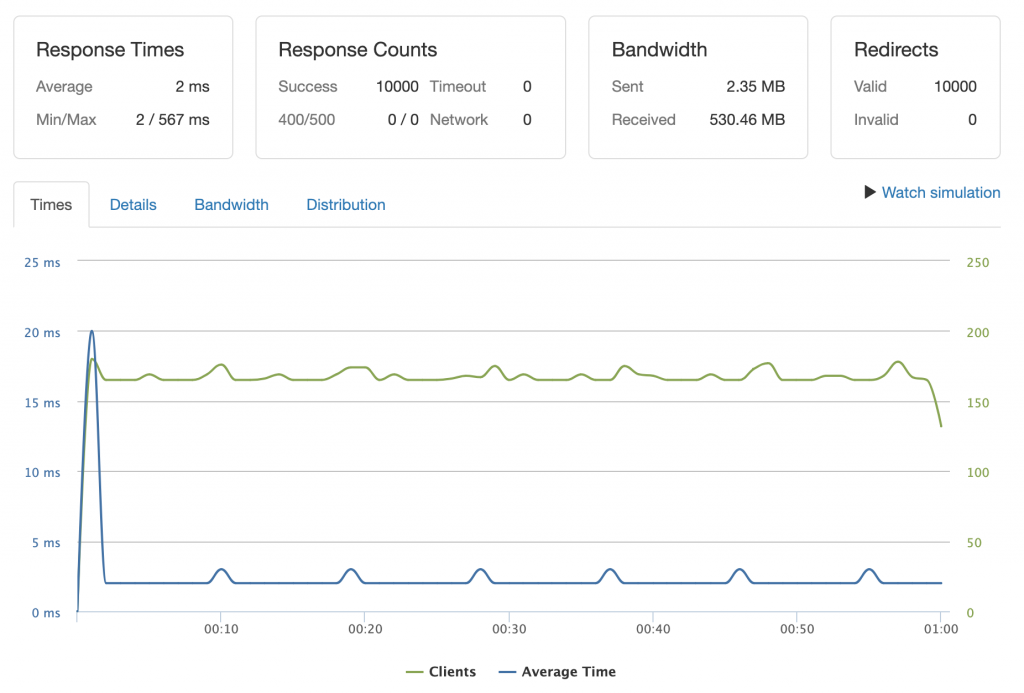Click the blue response-time spike peak at 20 ms
Screen dimensions: 1024x693
tap(91, 332)
